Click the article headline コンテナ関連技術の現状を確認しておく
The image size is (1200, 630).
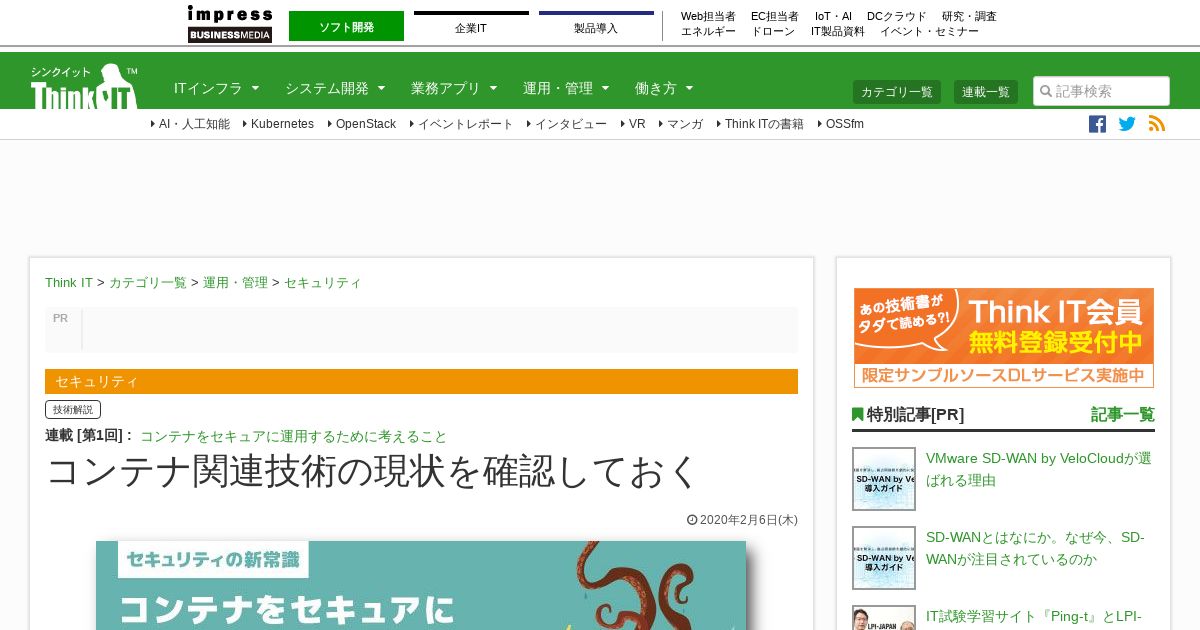click(x=373, y=471)
